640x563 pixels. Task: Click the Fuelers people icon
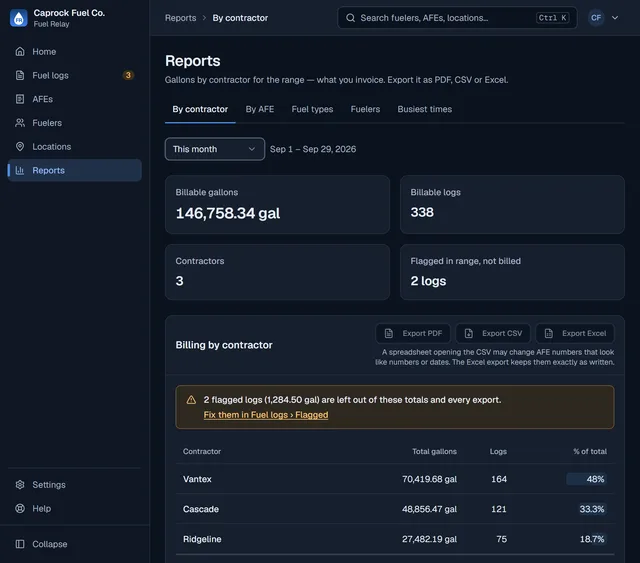pyautogui.click(x=20, y=122)
